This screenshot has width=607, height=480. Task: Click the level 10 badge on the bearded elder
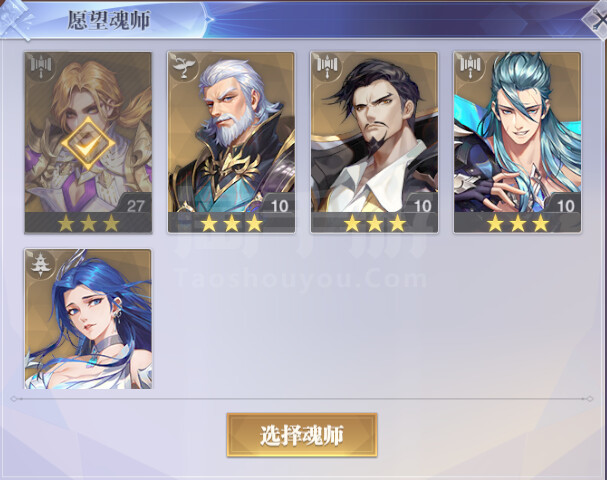pyautogui.click(x=278, y=204)
